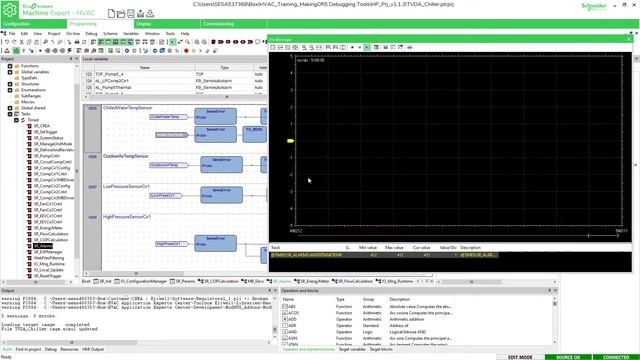The width and height of the screenshot is (640, 360).
Task: Click the Print icon in the toolbar
Action: (x=77, y=42)
